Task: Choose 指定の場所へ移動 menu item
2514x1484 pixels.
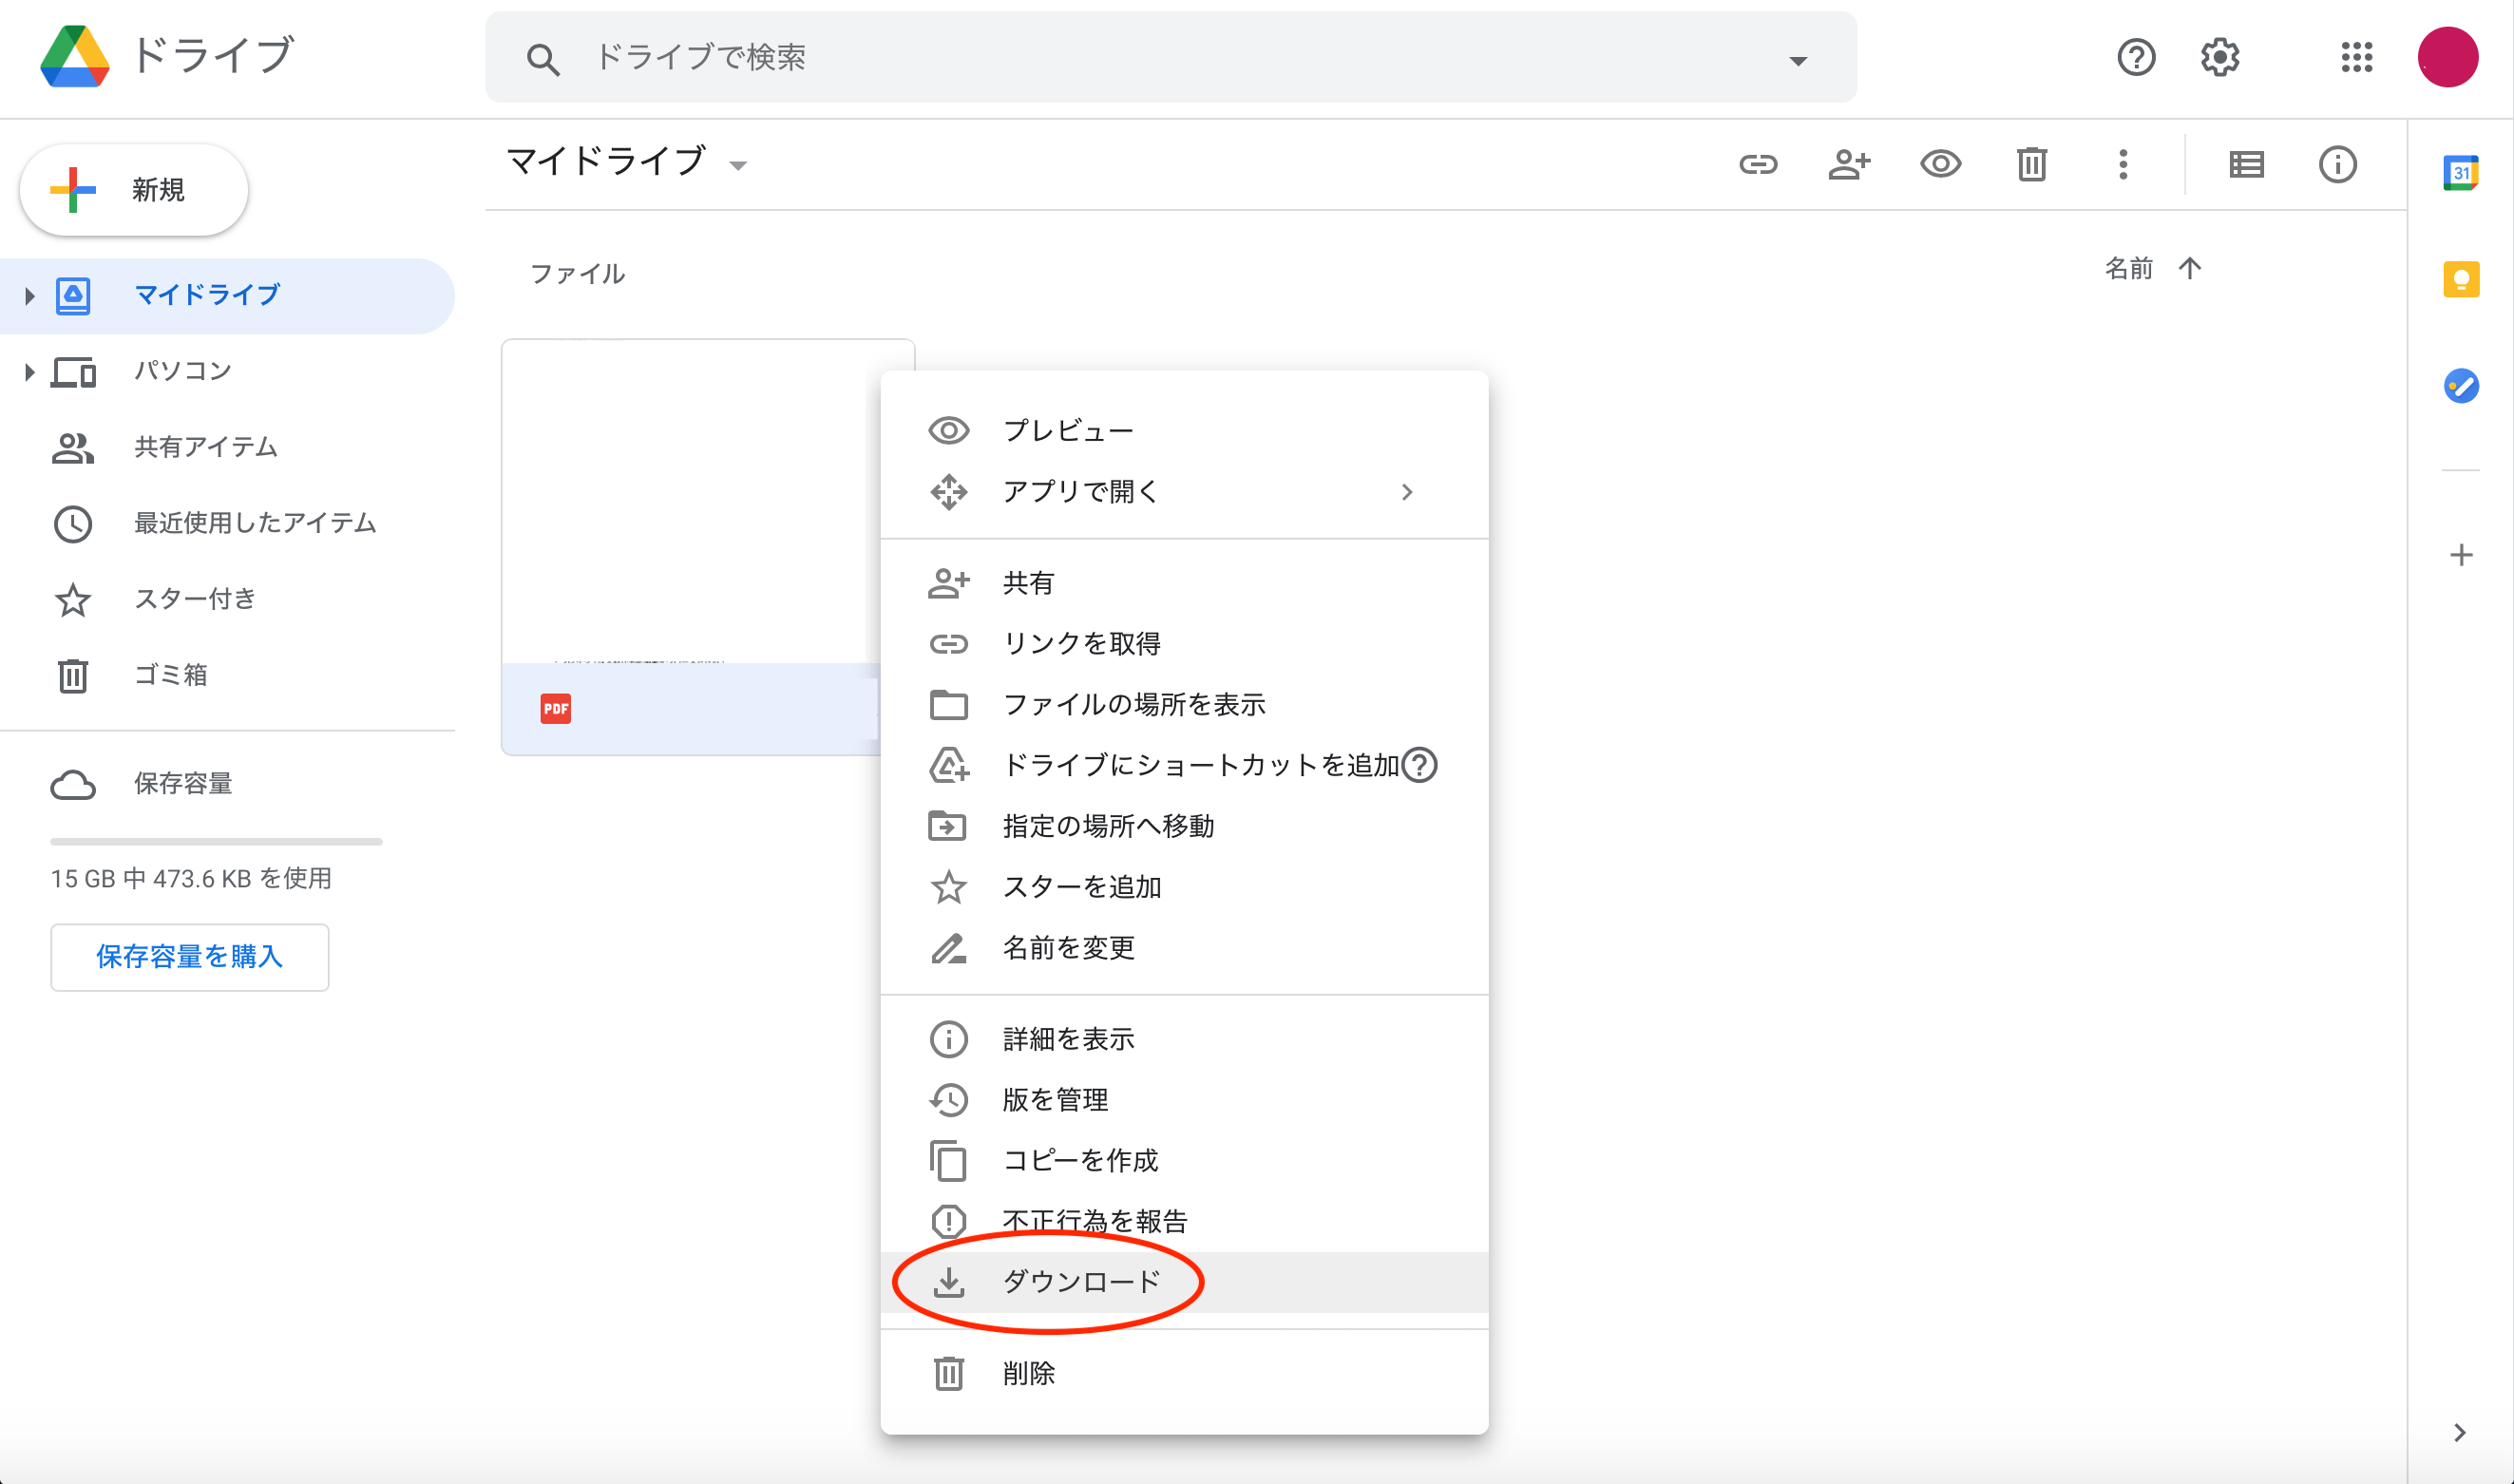Action: (1184, 827)
